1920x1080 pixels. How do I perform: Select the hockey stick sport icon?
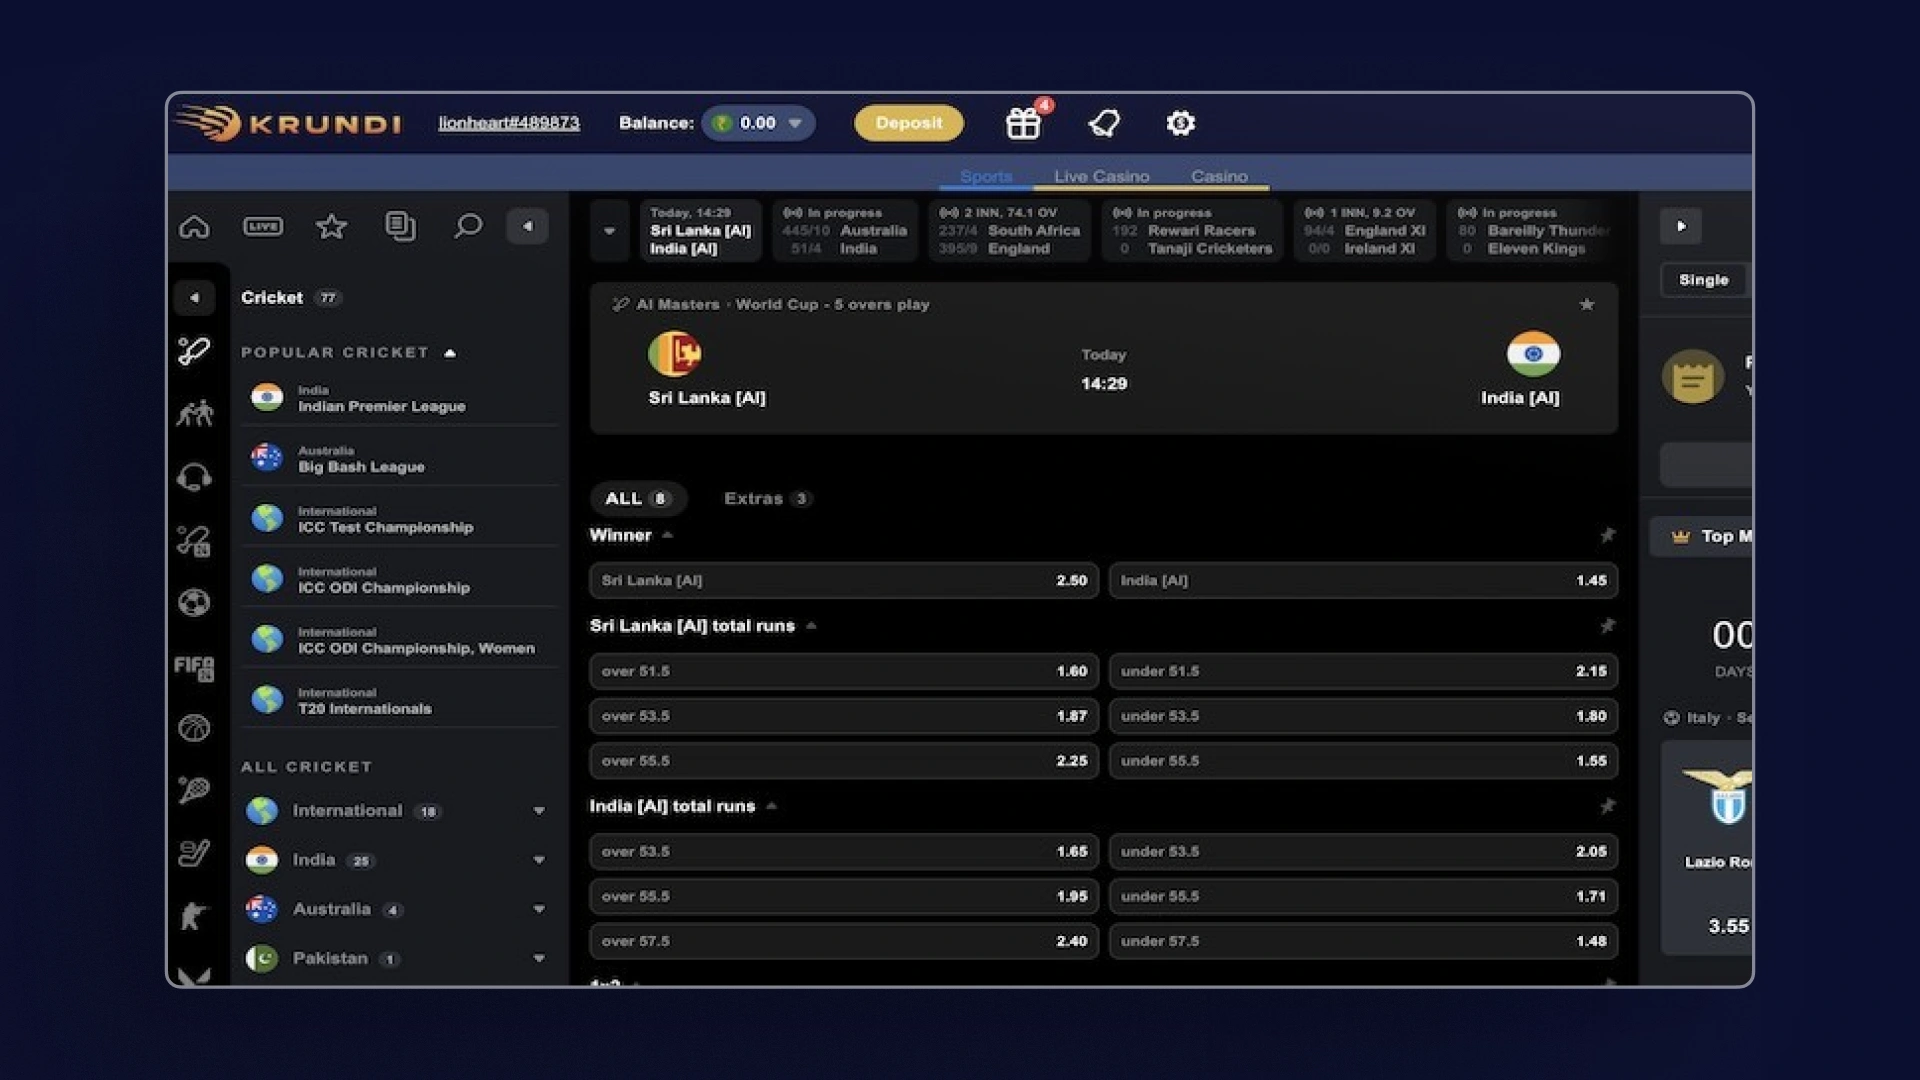(x=194, y=853)
